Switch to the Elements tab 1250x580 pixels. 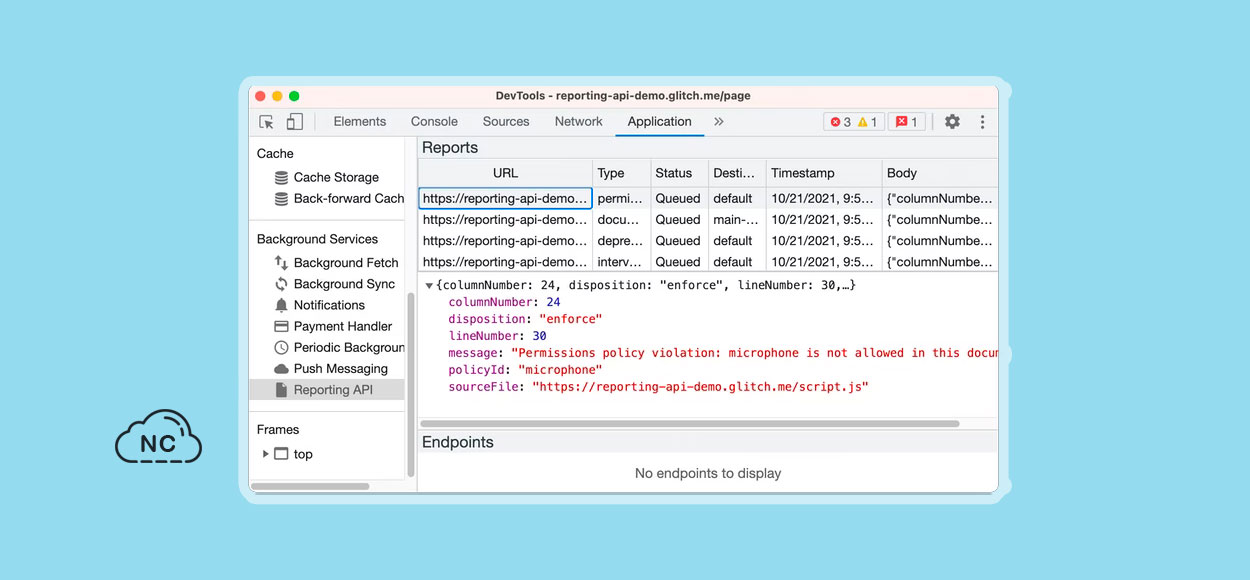[x=360, y=122]
